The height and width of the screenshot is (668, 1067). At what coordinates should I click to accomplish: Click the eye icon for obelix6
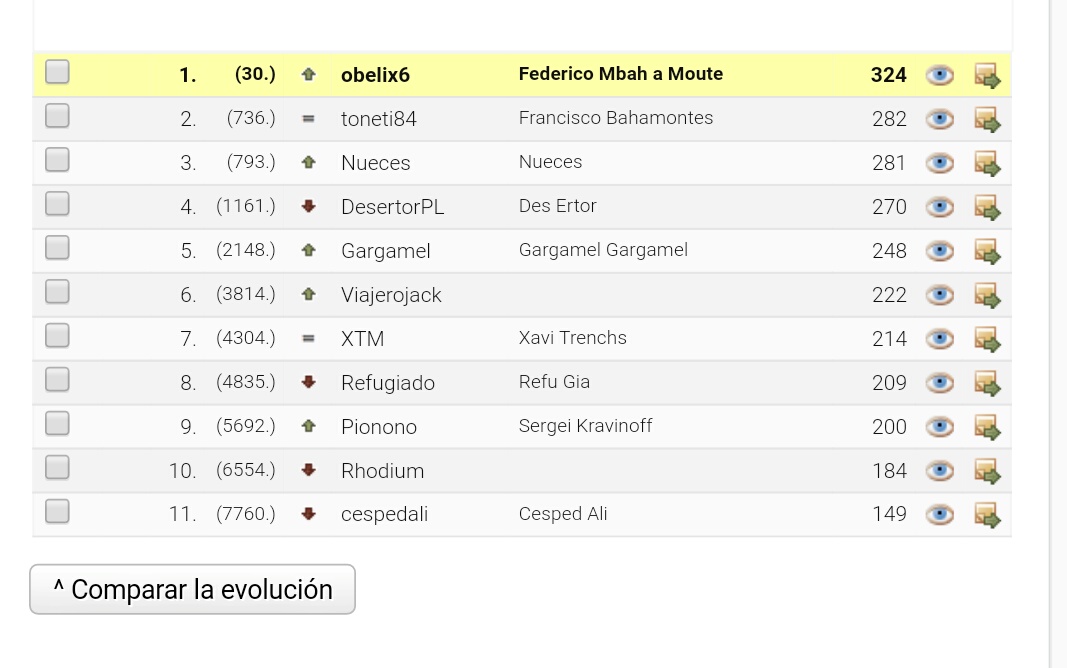point(940,75)
